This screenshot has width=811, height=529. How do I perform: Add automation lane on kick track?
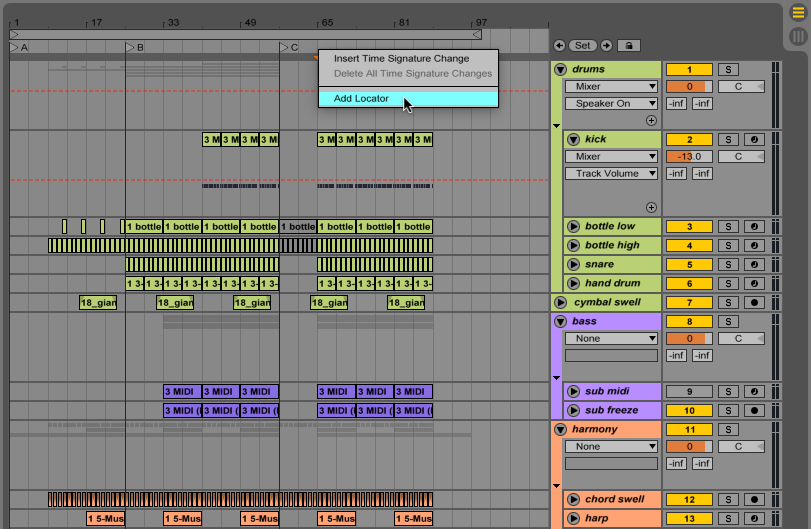[x=651, y=207]
